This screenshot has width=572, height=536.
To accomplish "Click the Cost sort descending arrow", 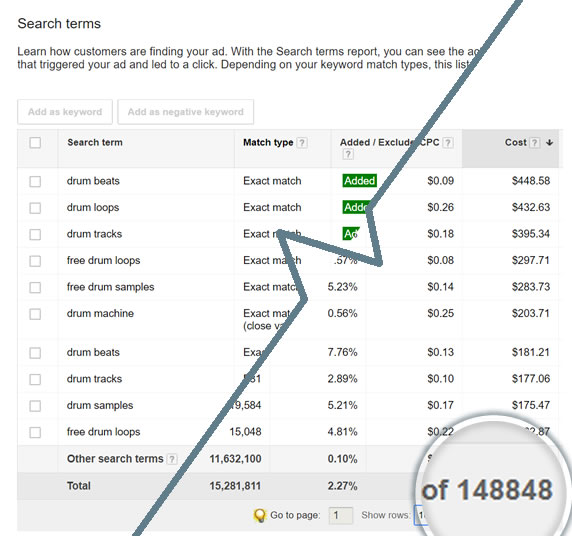I will click(x=549, y=143).
